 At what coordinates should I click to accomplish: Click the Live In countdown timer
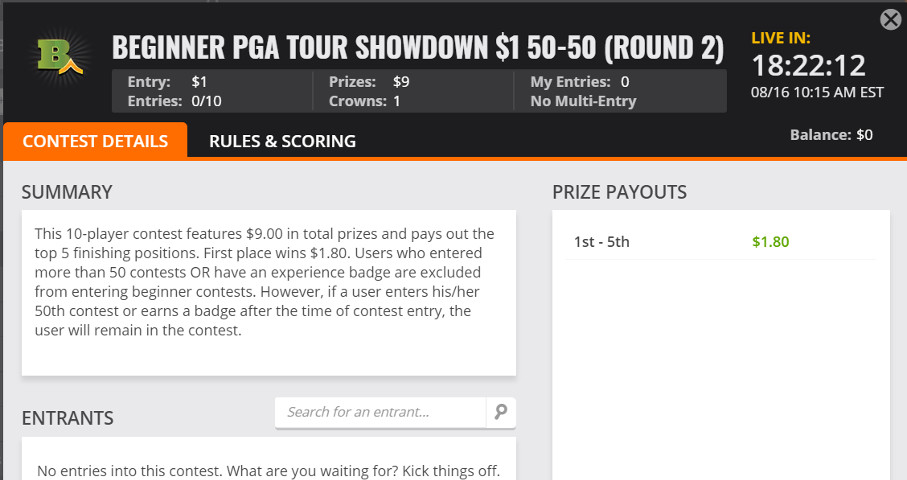809,65
